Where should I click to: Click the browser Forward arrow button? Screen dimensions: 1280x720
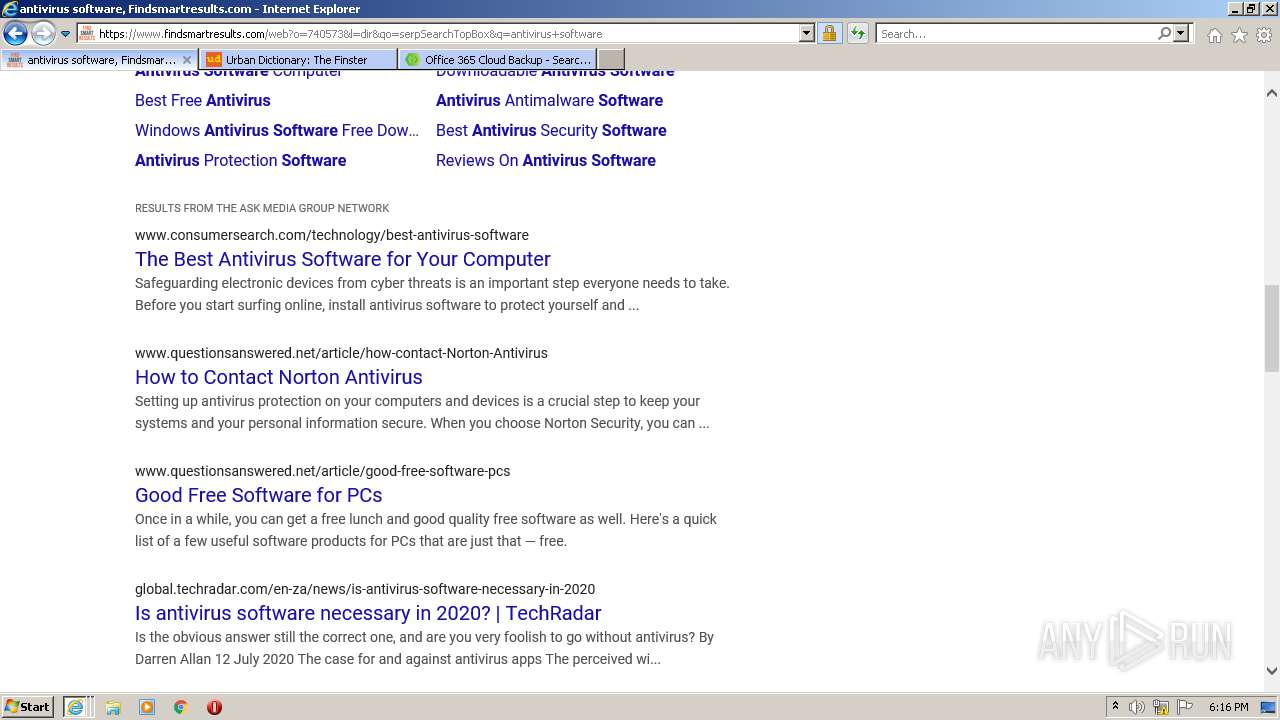(43, 34)
